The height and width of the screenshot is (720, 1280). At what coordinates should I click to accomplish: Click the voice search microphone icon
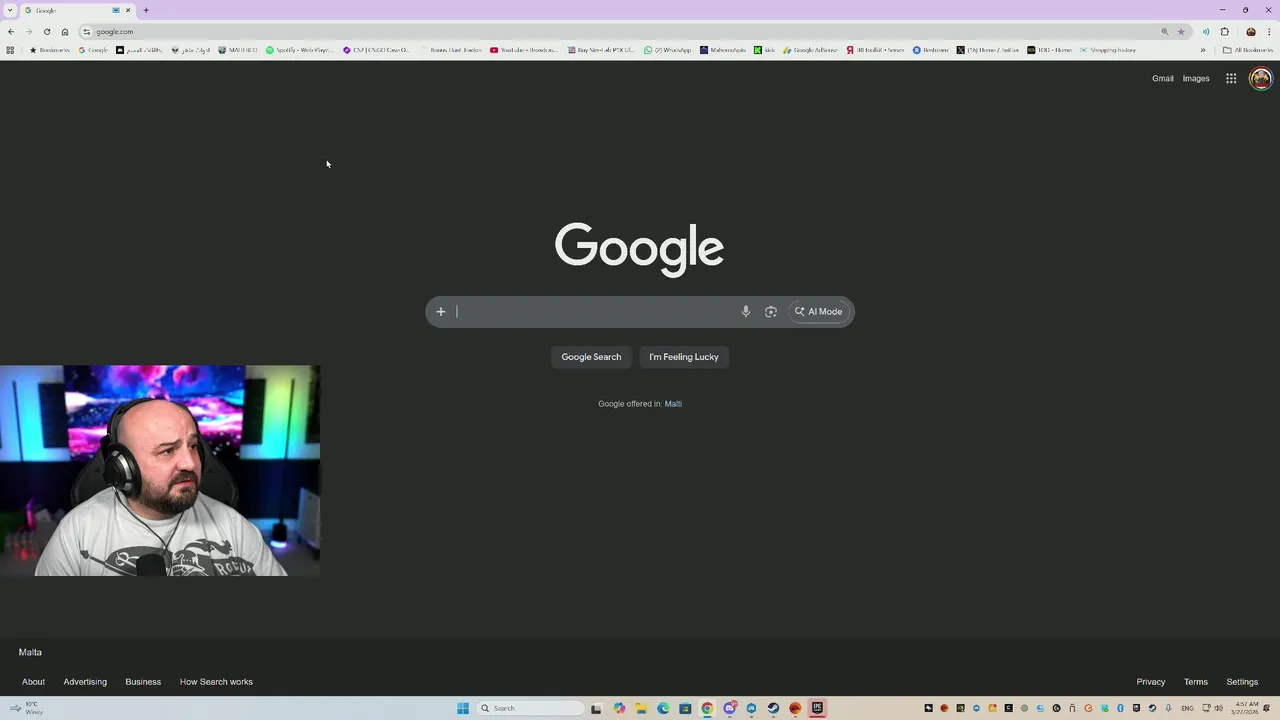coord(745,311)
